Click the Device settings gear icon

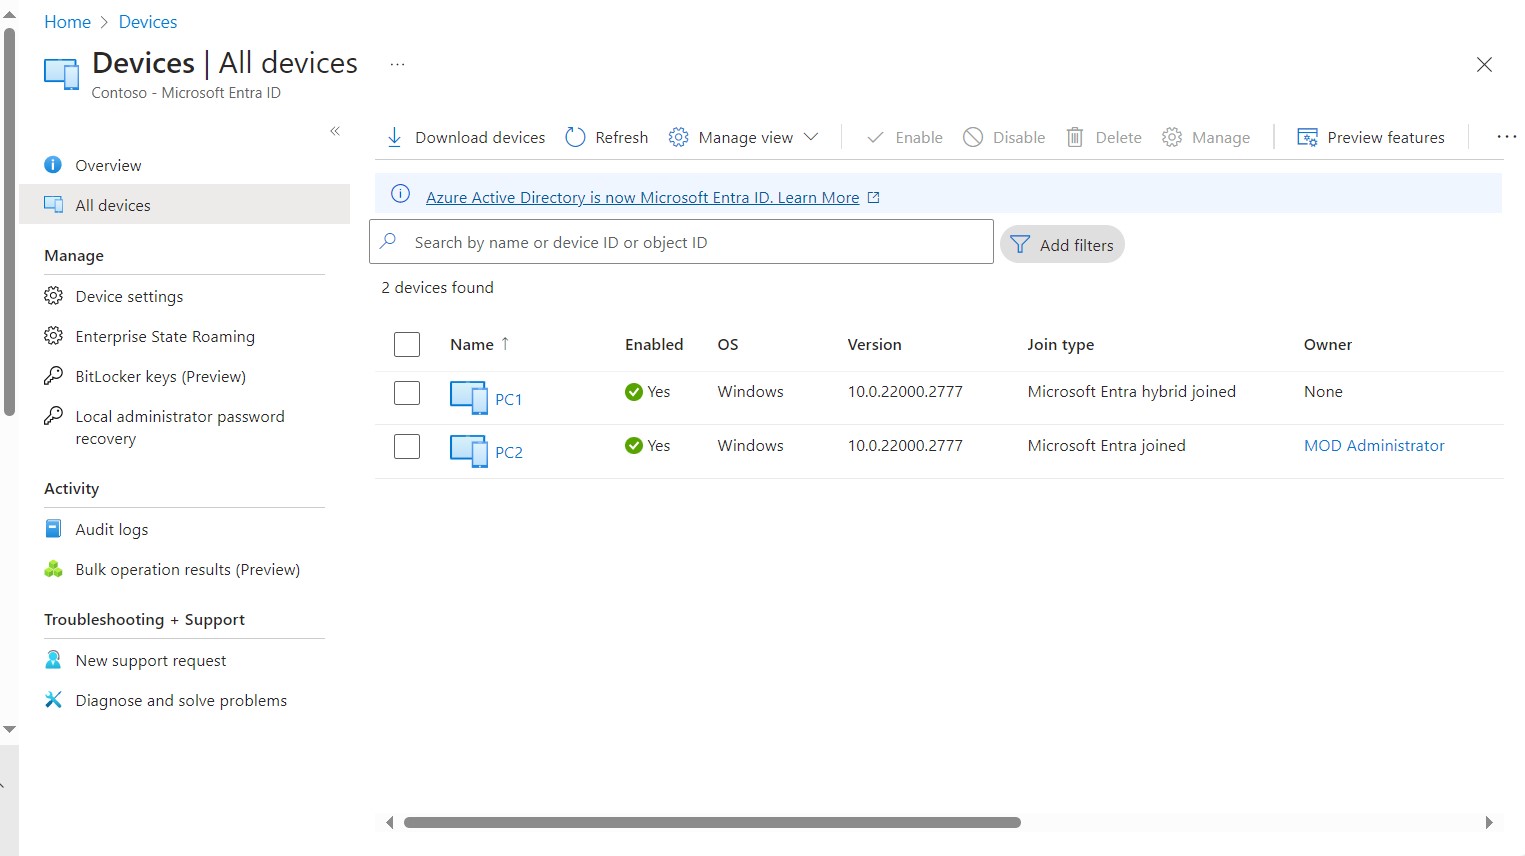53,296
